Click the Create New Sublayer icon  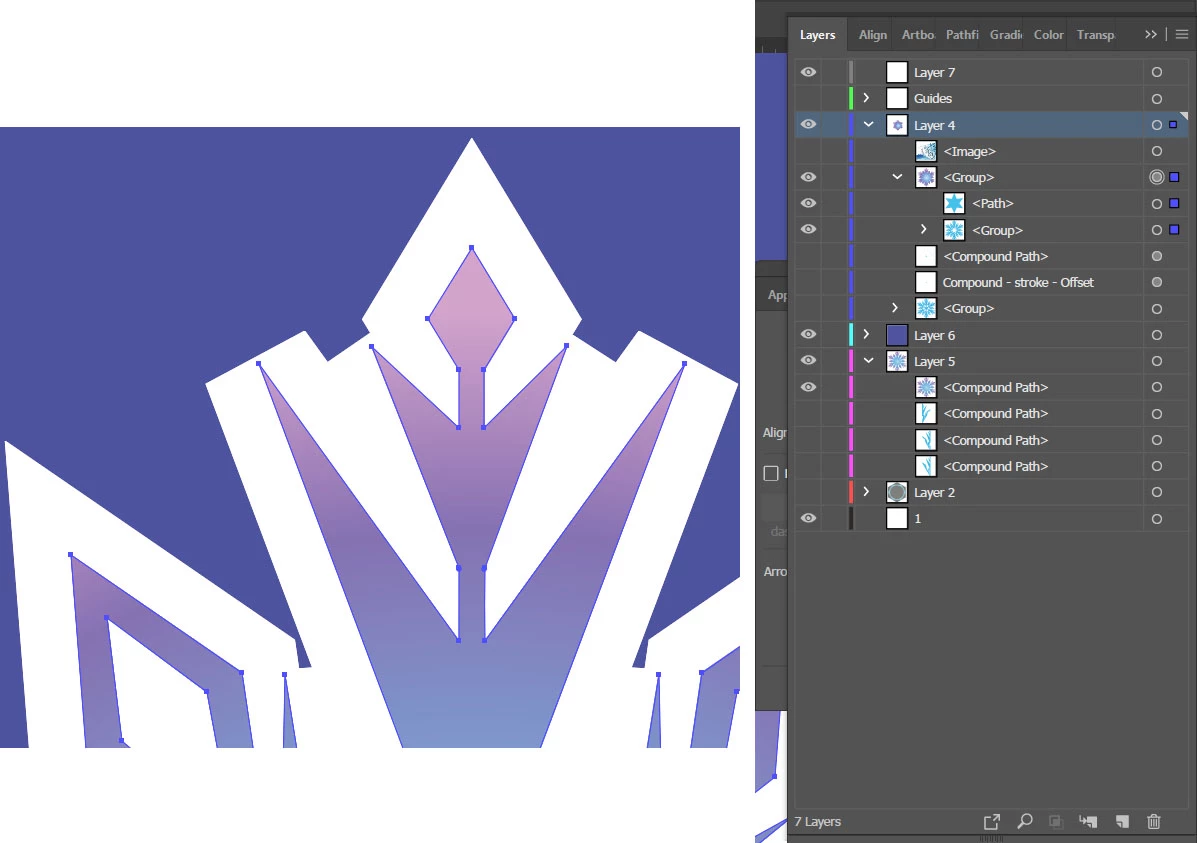click(x=1088, y=822)
